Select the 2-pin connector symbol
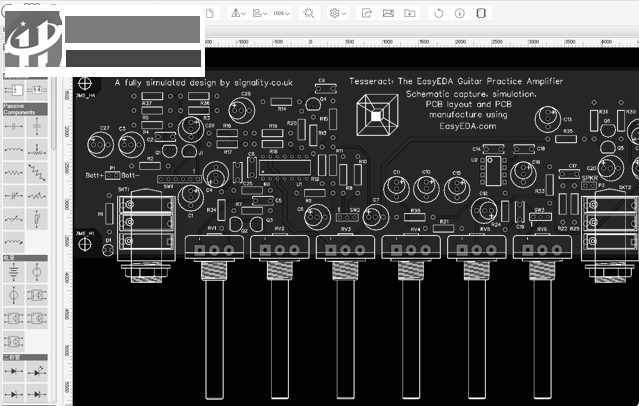This screenshot has width=639, height=406. [13, 90]
